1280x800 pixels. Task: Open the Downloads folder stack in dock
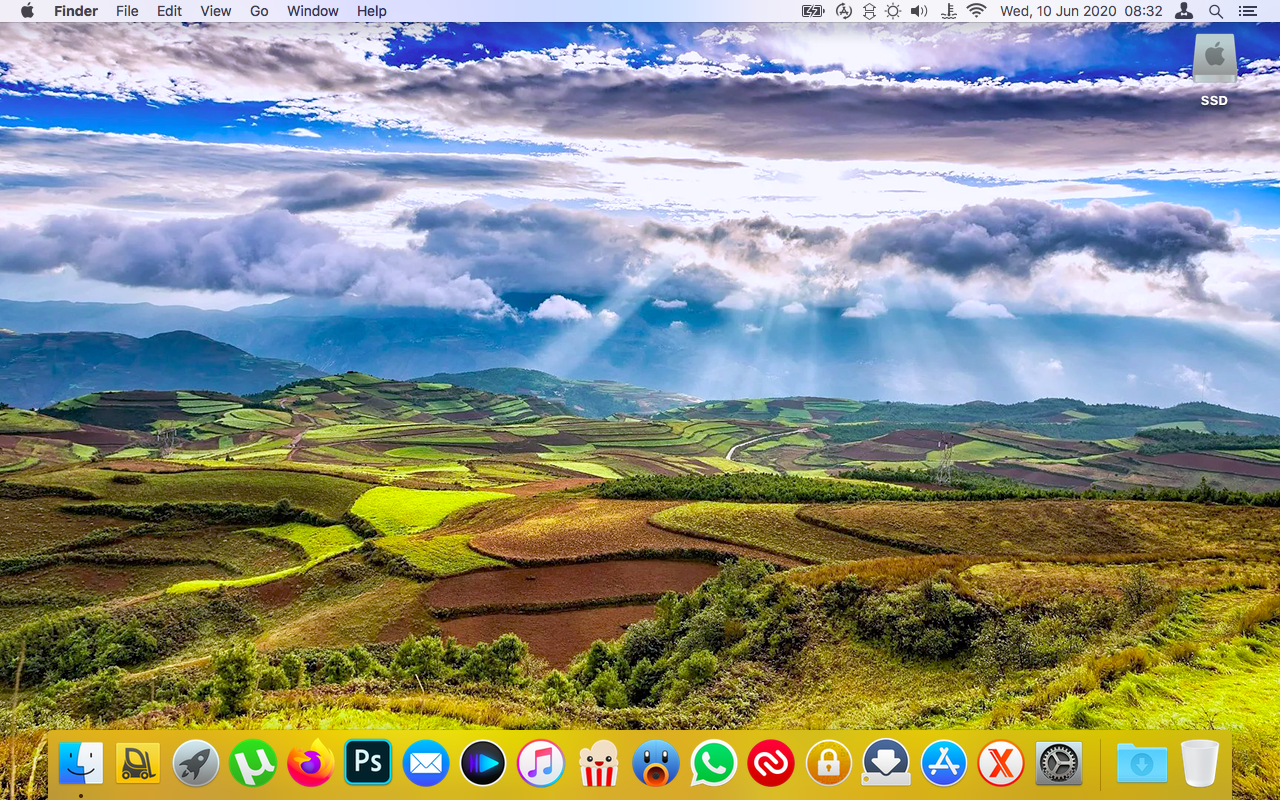click(x=1141, y=765)
